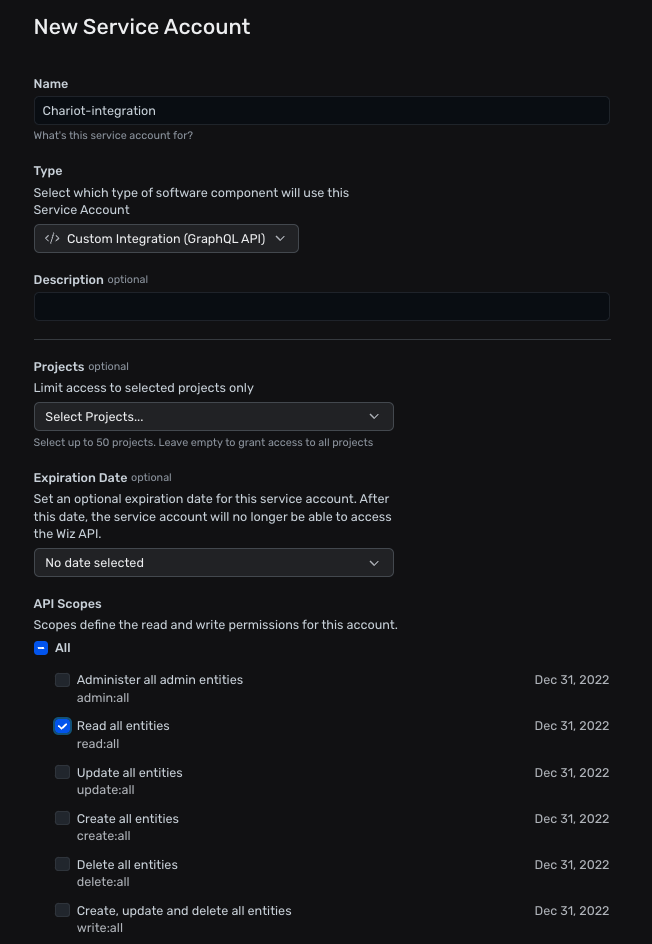Click the chevron icon in Select Projects field

[374, 417]
